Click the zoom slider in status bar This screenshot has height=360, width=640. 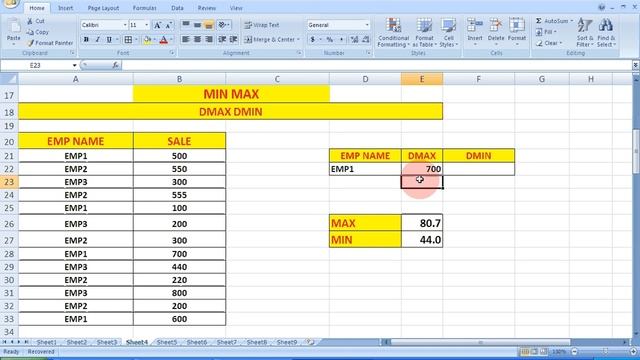604,351
